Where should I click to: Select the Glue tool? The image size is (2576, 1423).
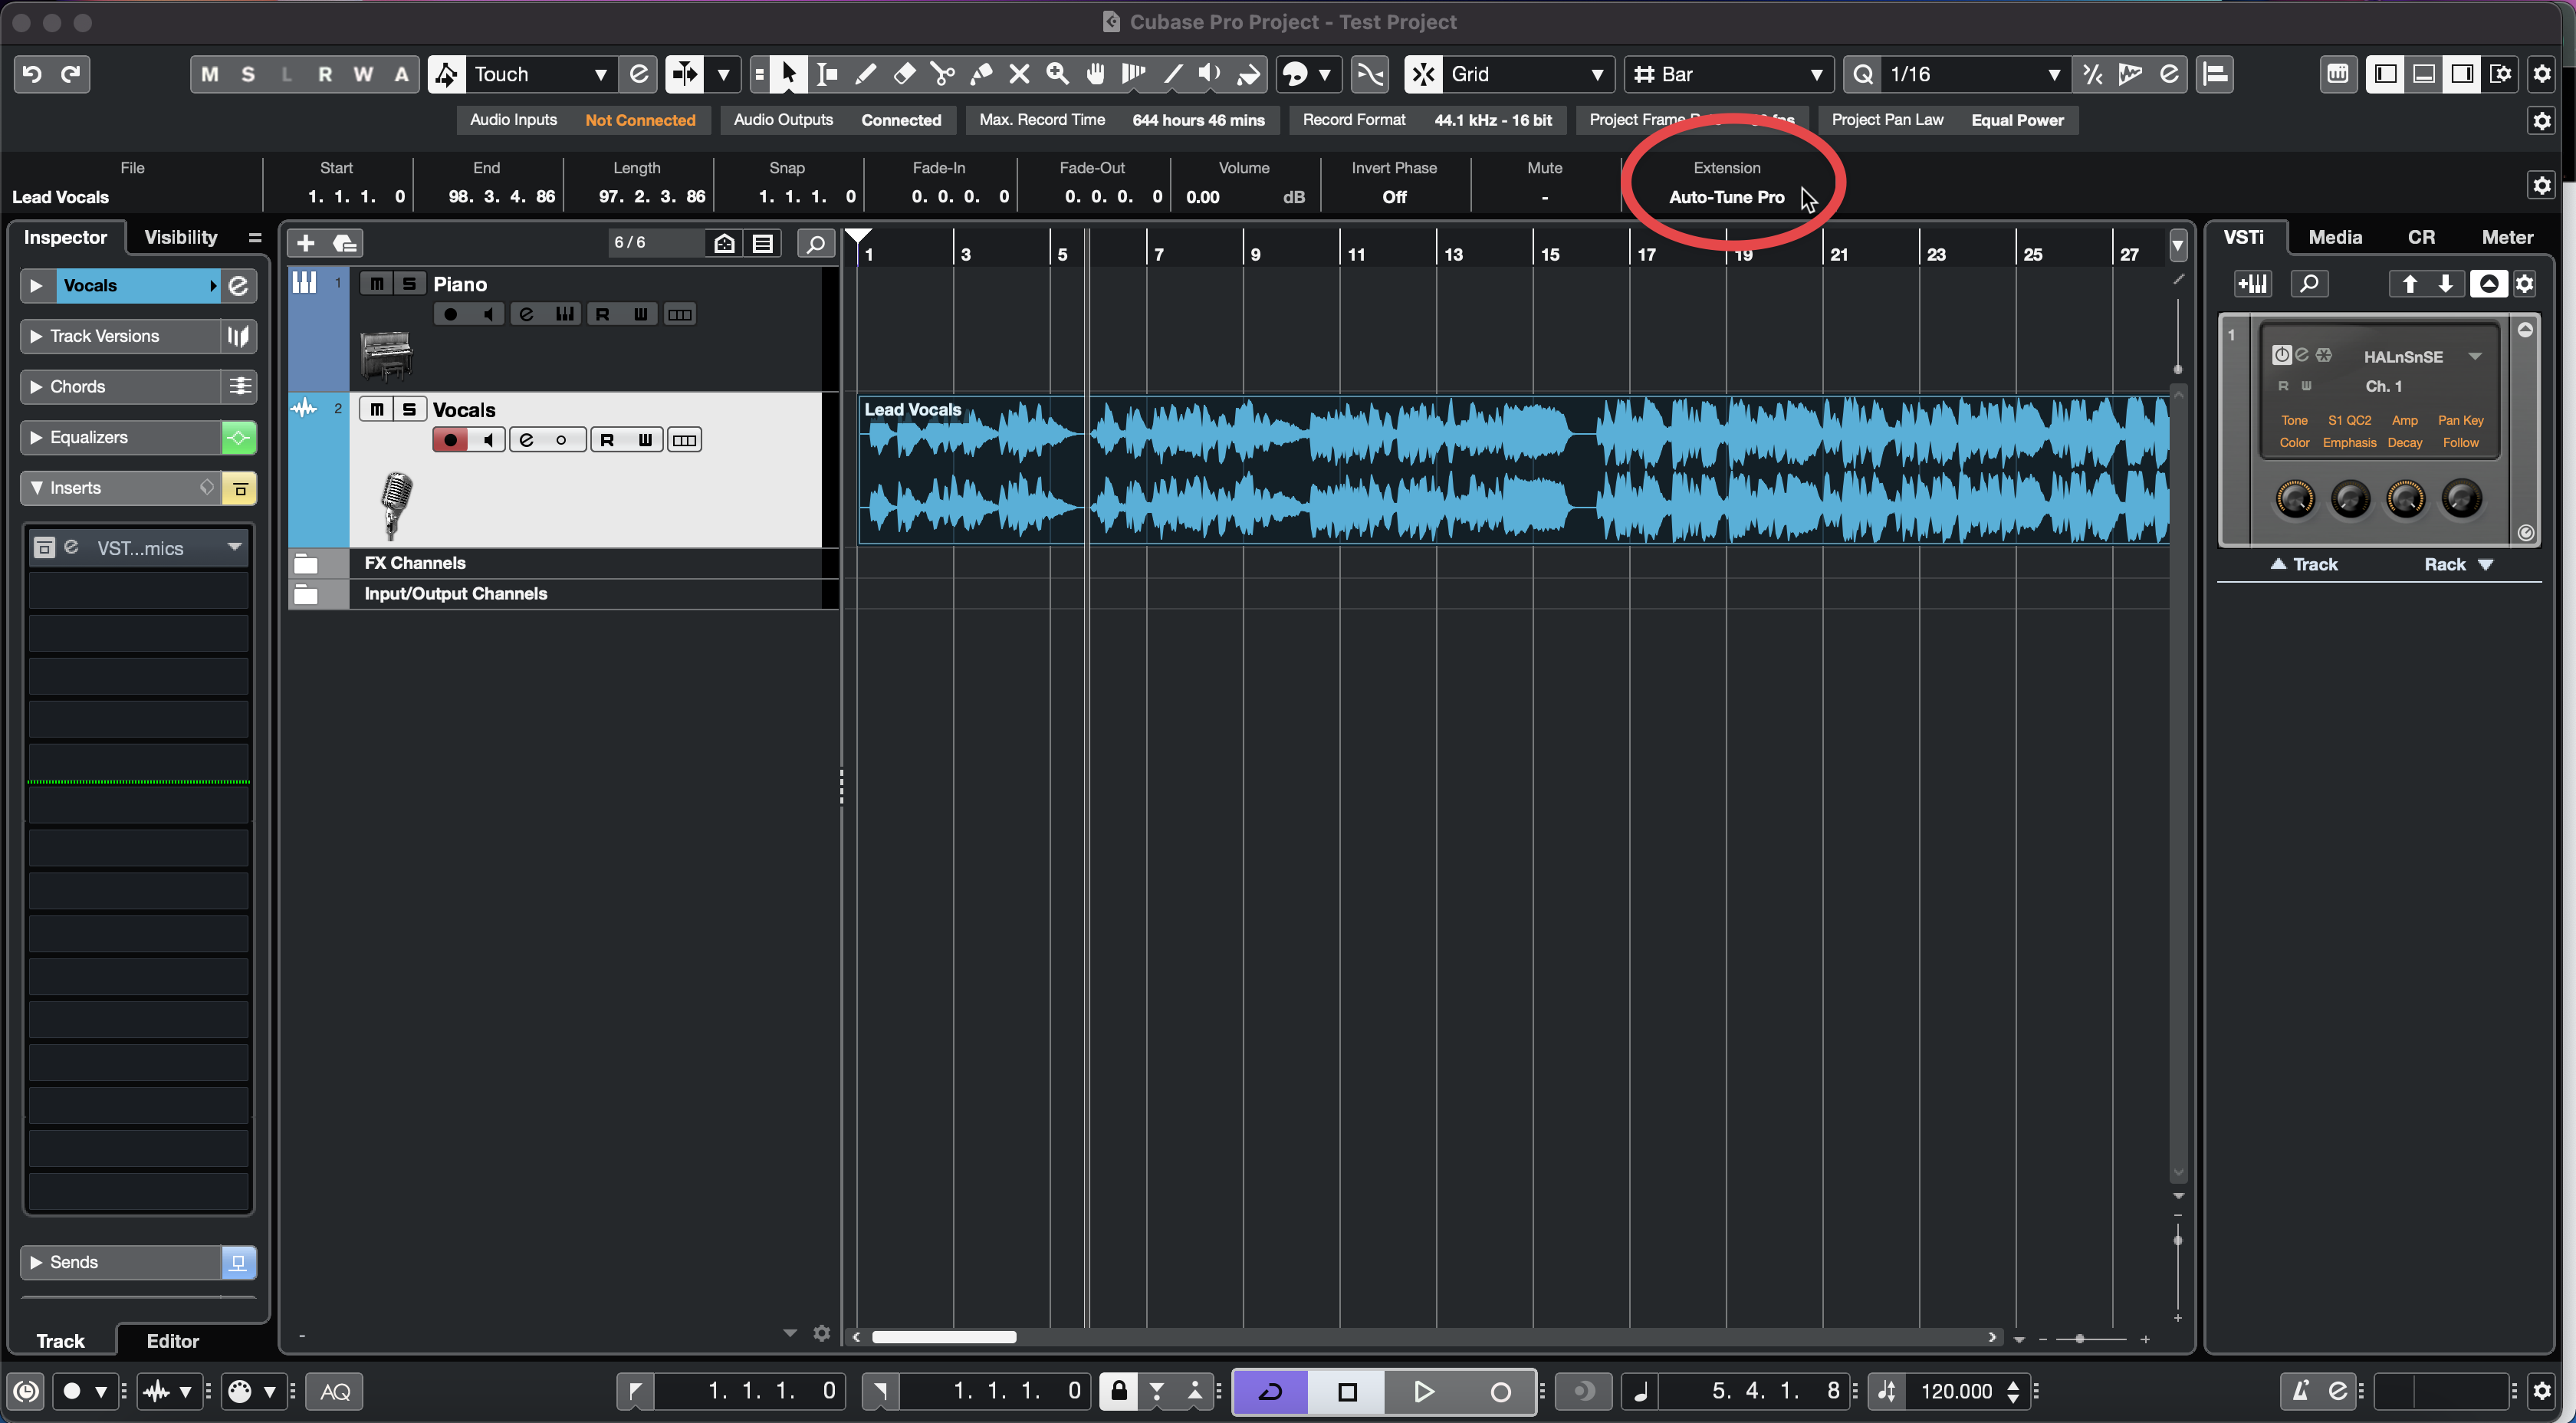coord(982,74)
